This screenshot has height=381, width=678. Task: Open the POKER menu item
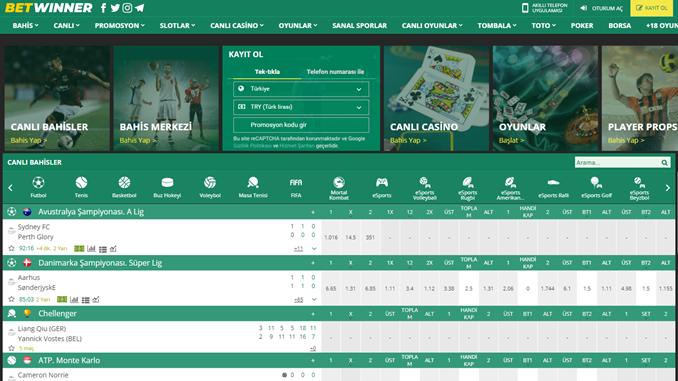coord(582,26)
